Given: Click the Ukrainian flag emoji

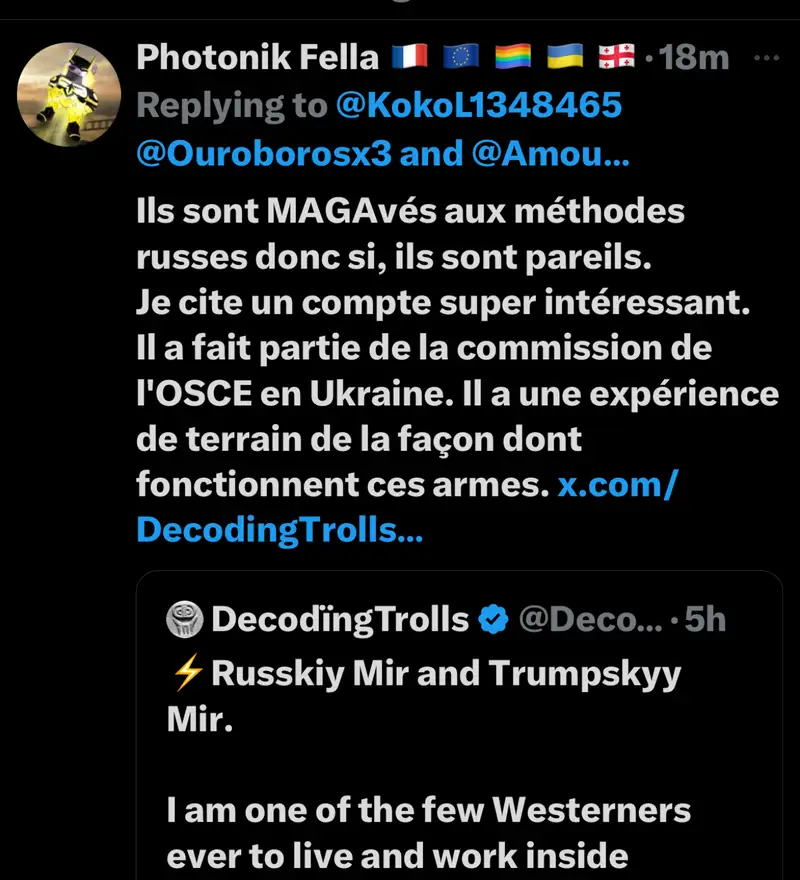Looking at the screenshot, I should point(566,57).
